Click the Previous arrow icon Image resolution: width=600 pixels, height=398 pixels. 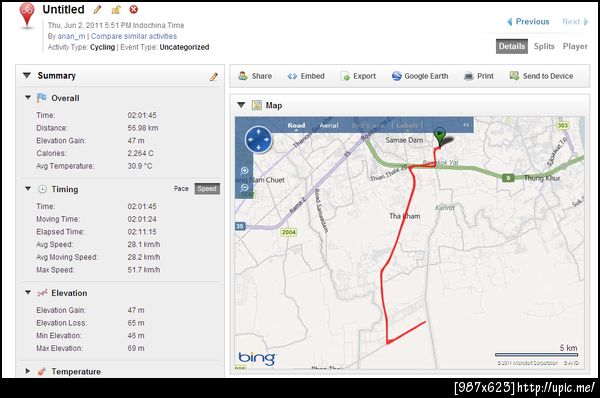[510, 22]
